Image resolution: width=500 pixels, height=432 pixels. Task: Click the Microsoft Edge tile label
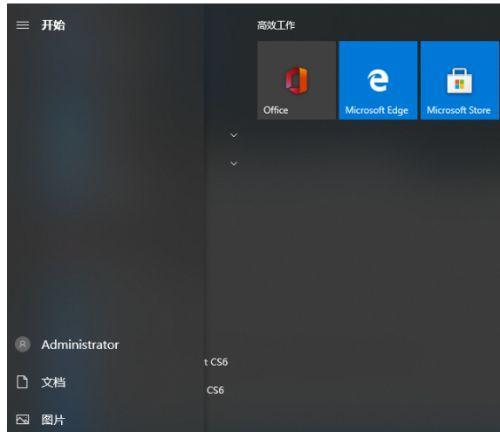[x=377, y=110]
